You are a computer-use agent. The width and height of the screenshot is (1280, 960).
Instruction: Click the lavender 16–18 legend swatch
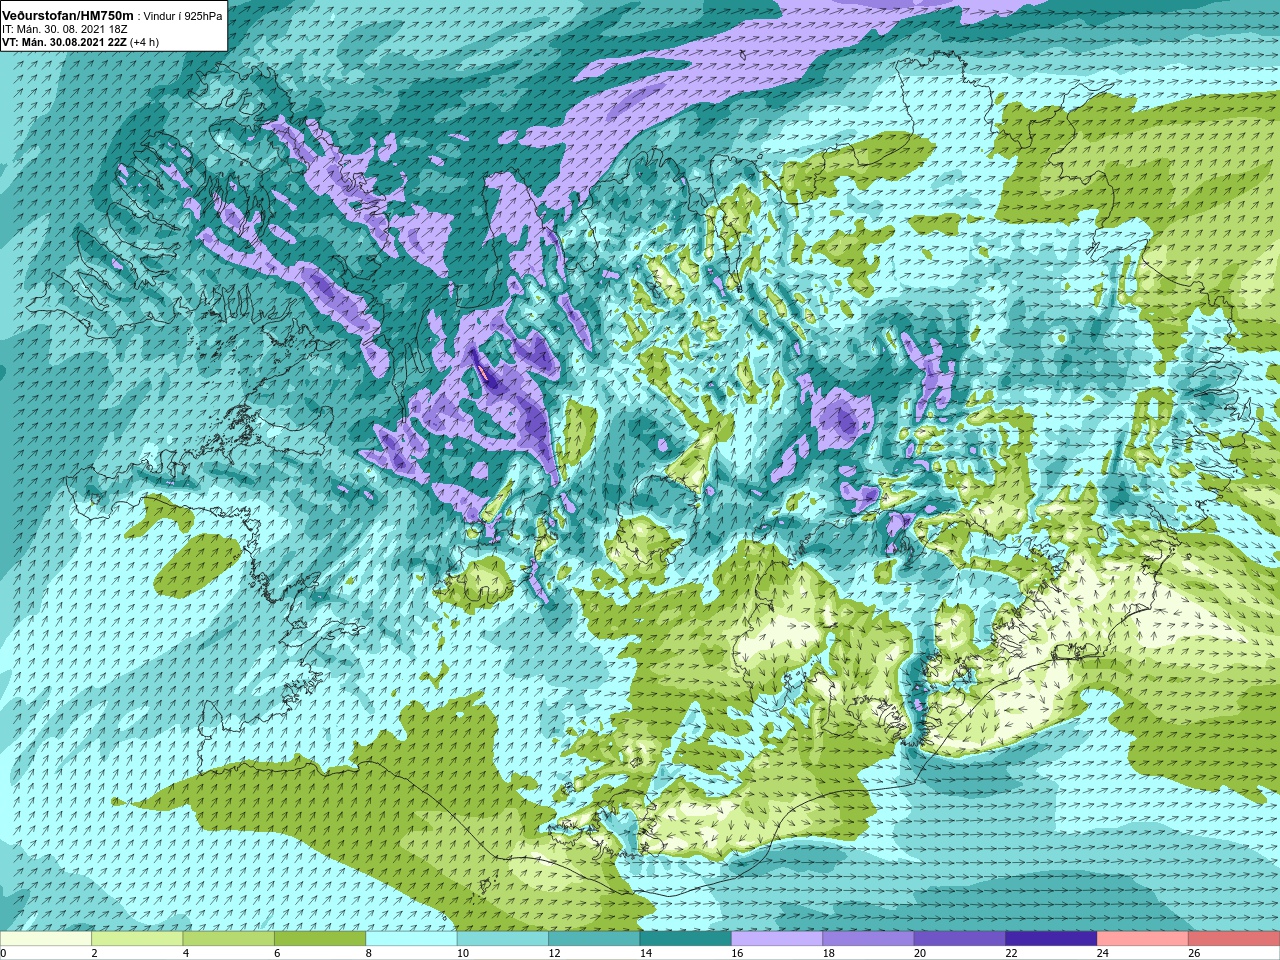(x=777, y=940)
